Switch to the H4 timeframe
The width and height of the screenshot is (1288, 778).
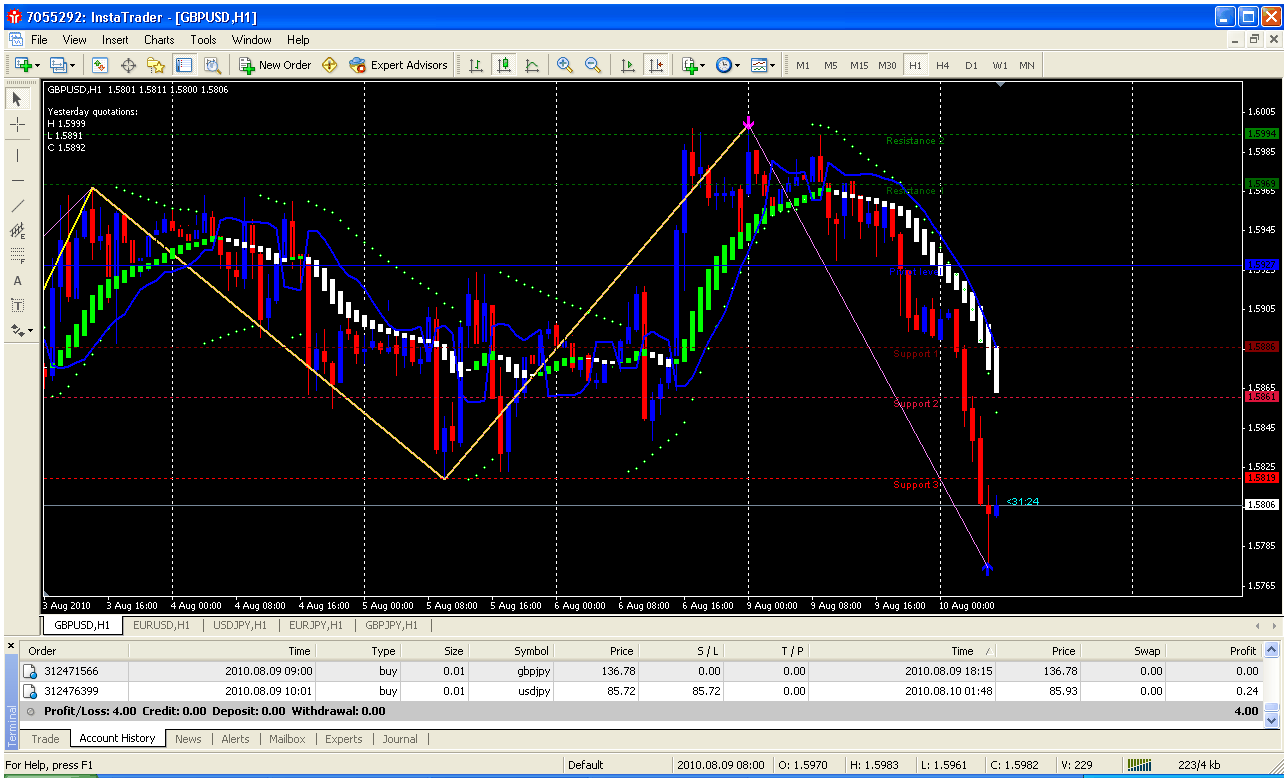coord(942,65)
